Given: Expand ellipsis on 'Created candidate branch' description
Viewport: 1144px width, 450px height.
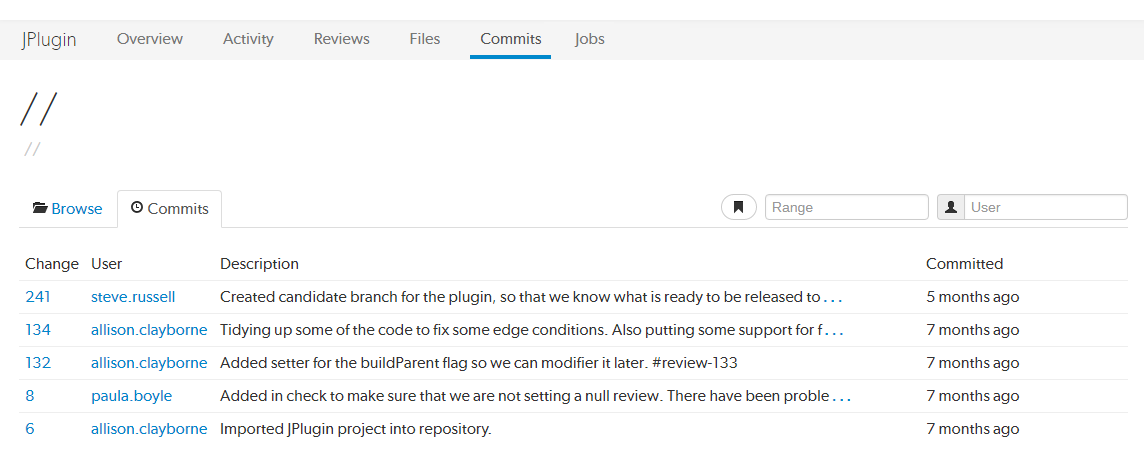Looking at the screenshot, I should (x=833, y=299).
